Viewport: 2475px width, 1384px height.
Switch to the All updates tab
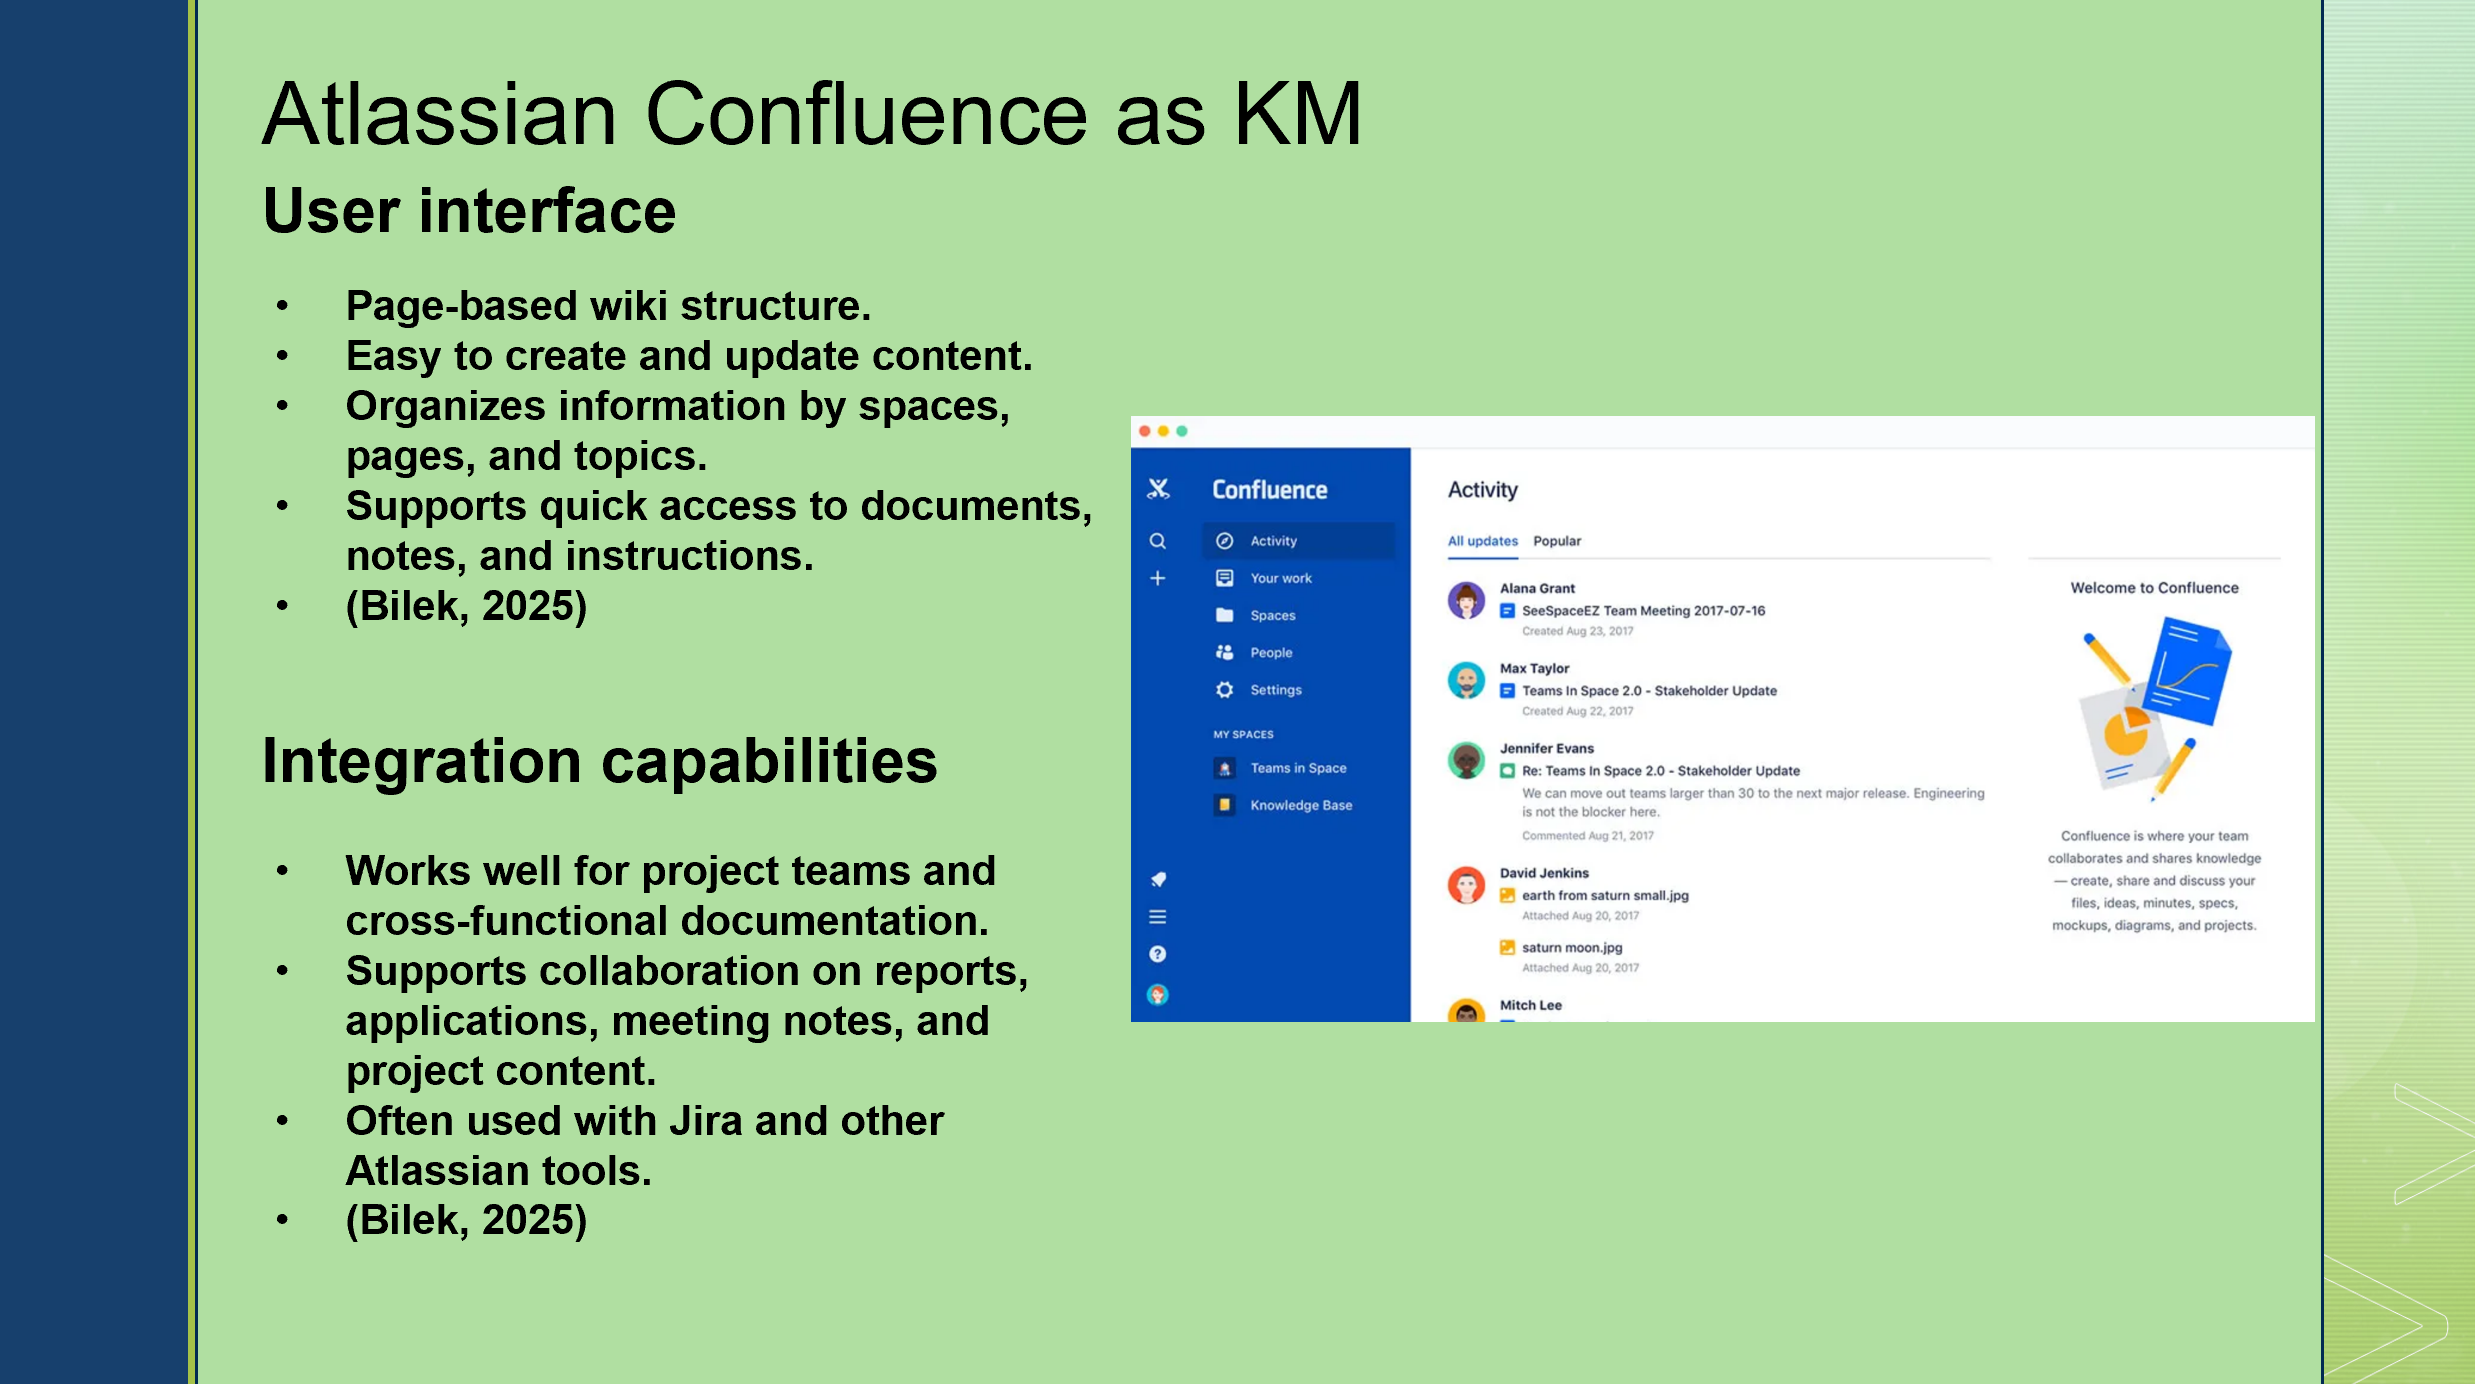point(1483,541)
